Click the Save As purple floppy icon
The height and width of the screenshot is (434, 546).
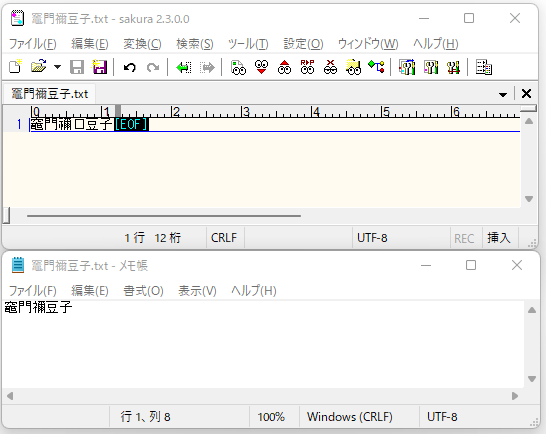click(x=99, y=67)
